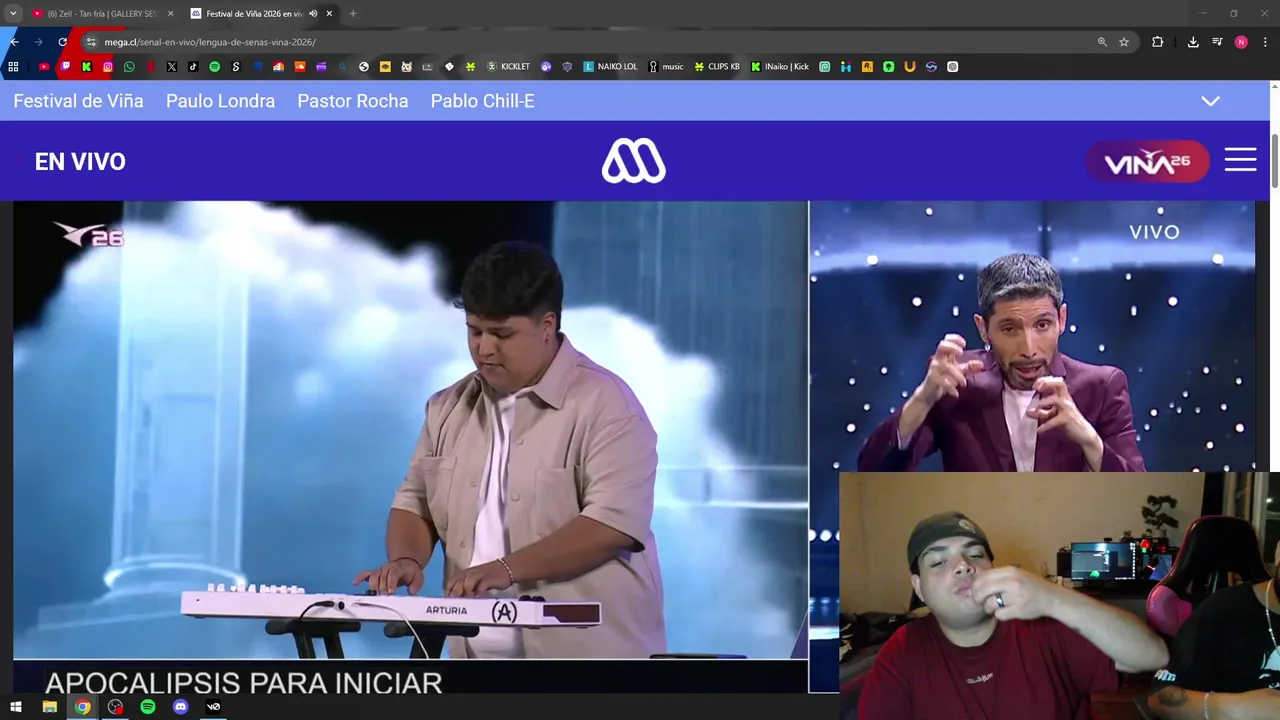Viewport: 1280px width, 720px height.
Task: Open the X (Twitter) bookmark icon
Action: (172, 67)
